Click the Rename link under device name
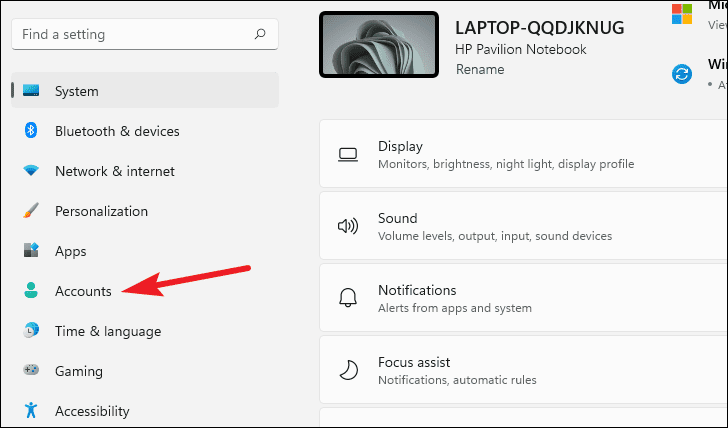728x428 pixels. [x=480, y=70]
